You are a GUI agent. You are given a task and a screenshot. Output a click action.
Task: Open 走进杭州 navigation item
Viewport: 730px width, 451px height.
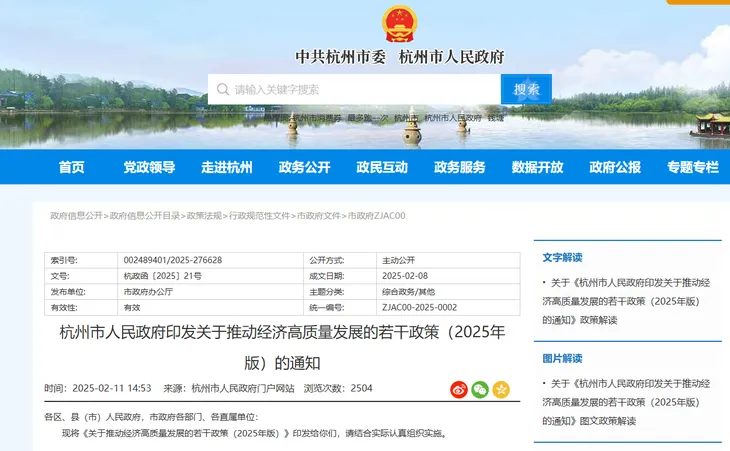[227, 167]
